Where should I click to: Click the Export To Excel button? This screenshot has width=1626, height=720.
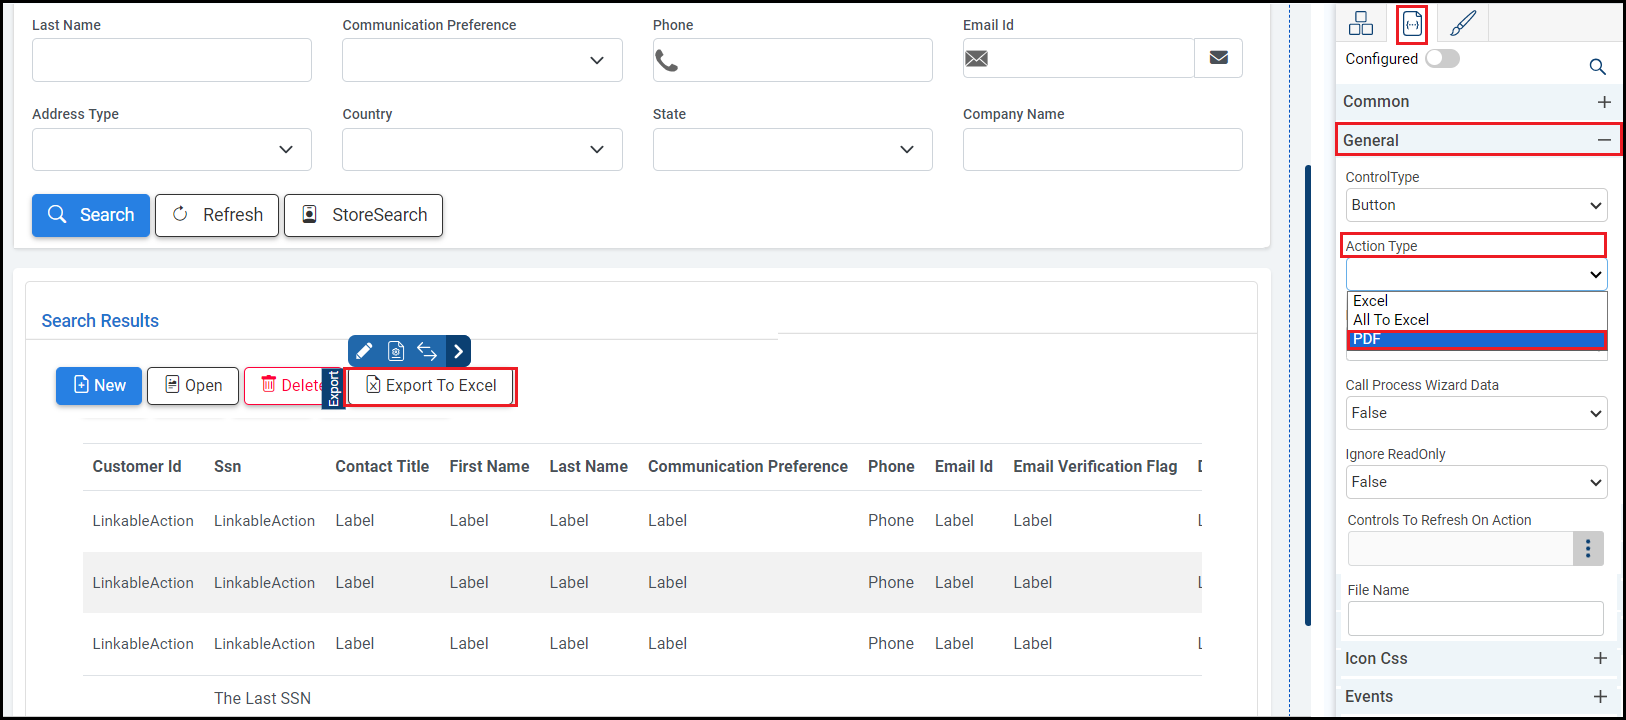click(x=431, y=386)
